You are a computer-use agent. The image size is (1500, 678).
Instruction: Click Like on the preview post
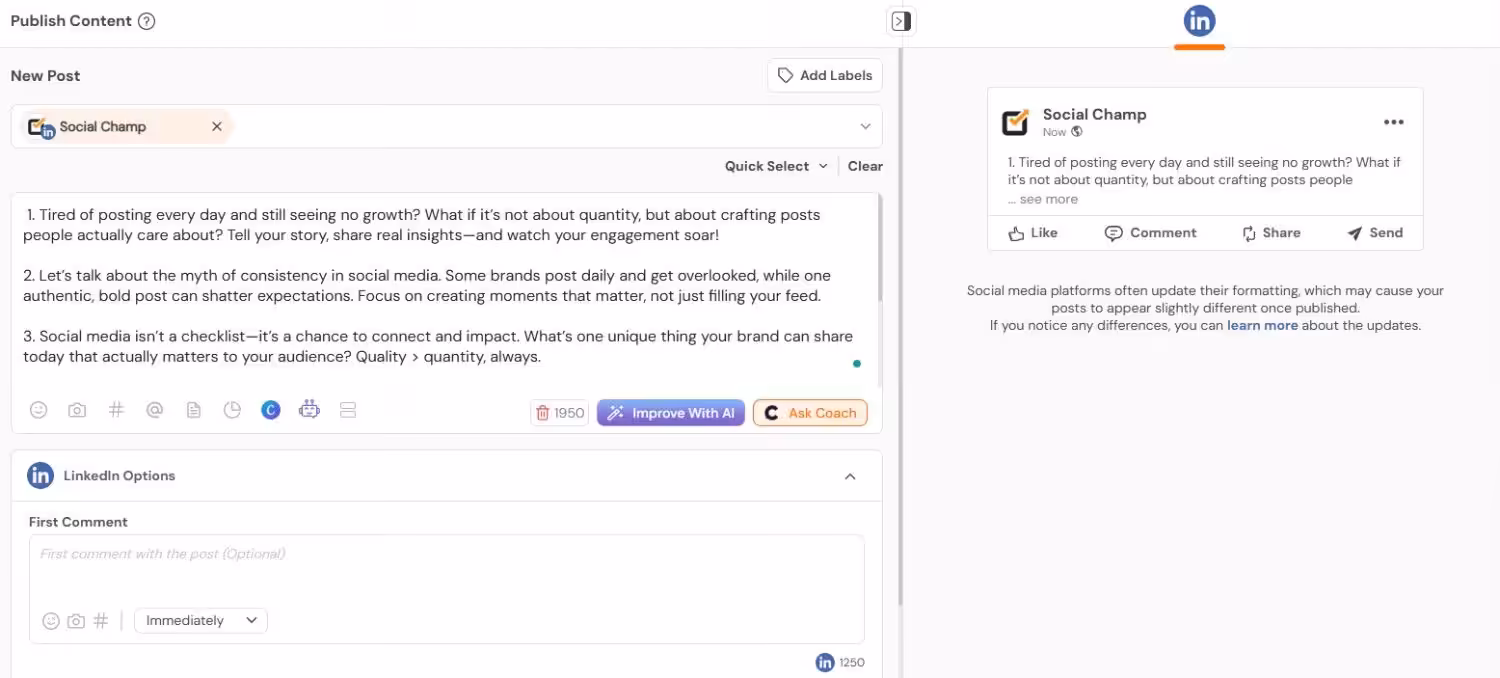tap(1033, 233)
